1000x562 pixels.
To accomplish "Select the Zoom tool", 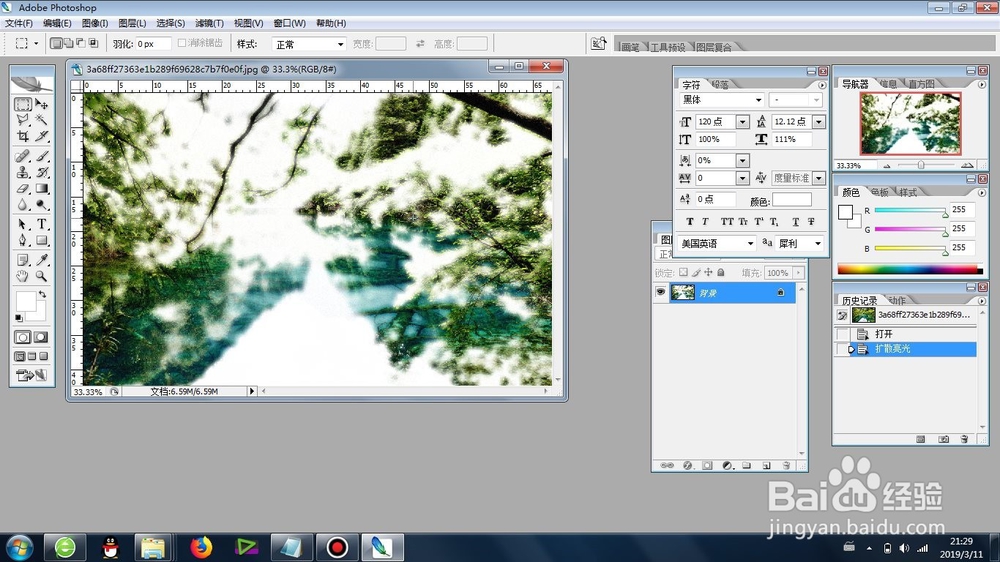I will 41,276.
